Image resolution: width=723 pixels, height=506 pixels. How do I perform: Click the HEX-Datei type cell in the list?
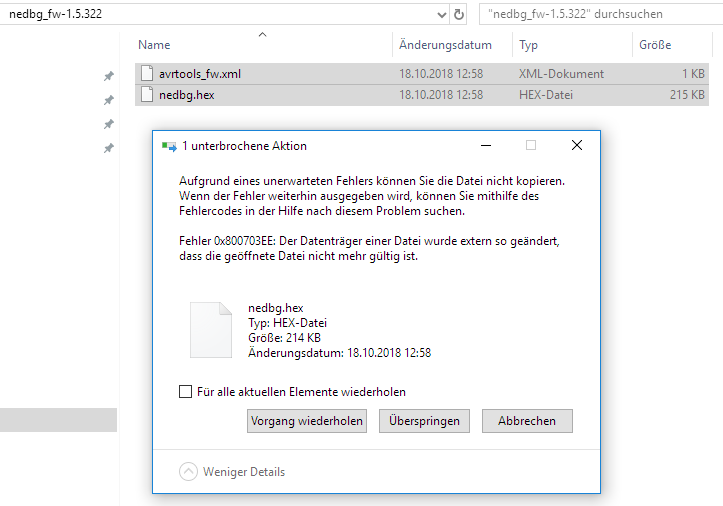click(x=545, y=95)
